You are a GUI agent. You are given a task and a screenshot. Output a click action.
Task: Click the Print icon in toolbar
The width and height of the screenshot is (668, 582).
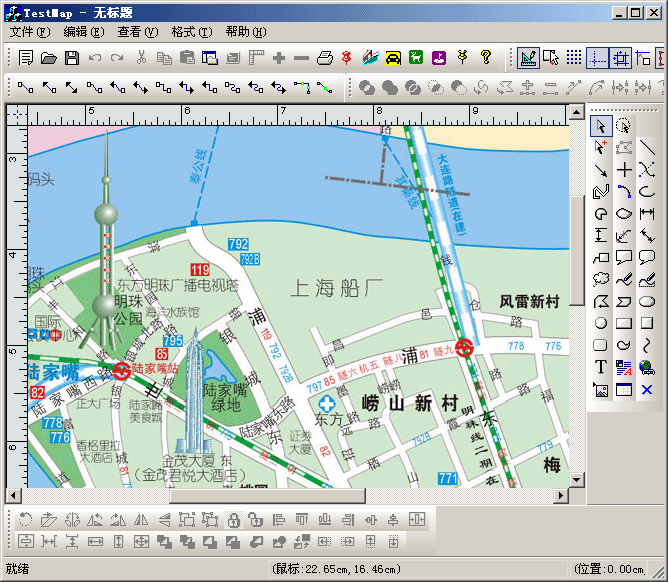tap(325, 58)
